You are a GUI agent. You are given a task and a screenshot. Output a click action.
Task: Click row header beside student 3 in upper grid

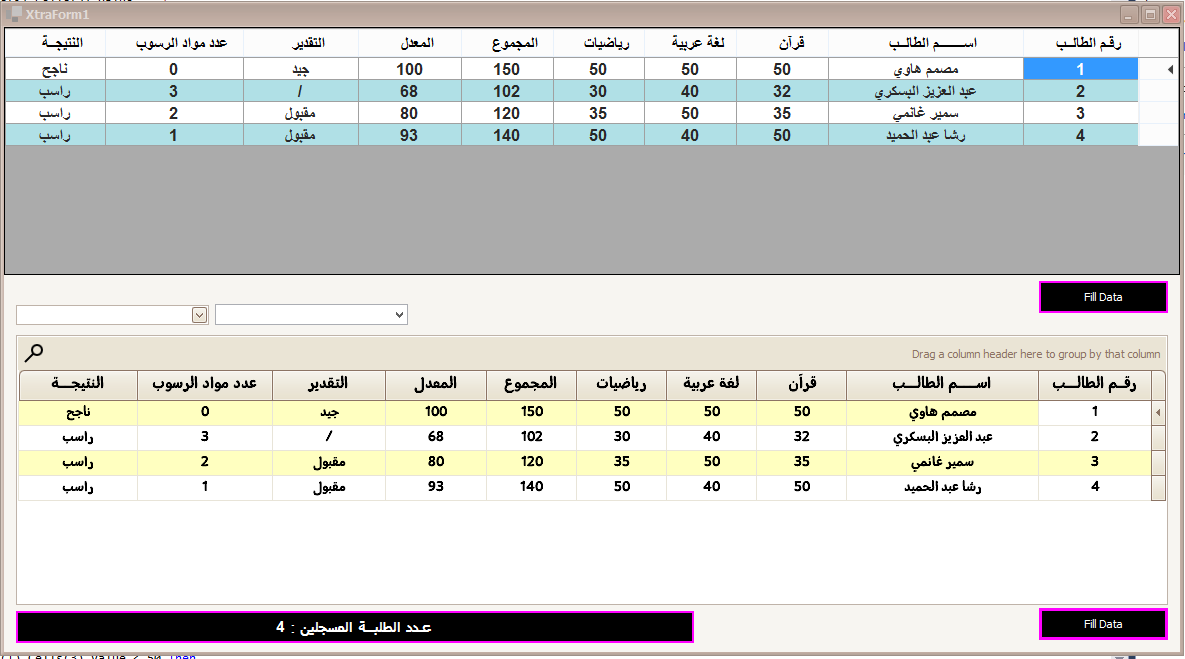[x=1156, y=113]
